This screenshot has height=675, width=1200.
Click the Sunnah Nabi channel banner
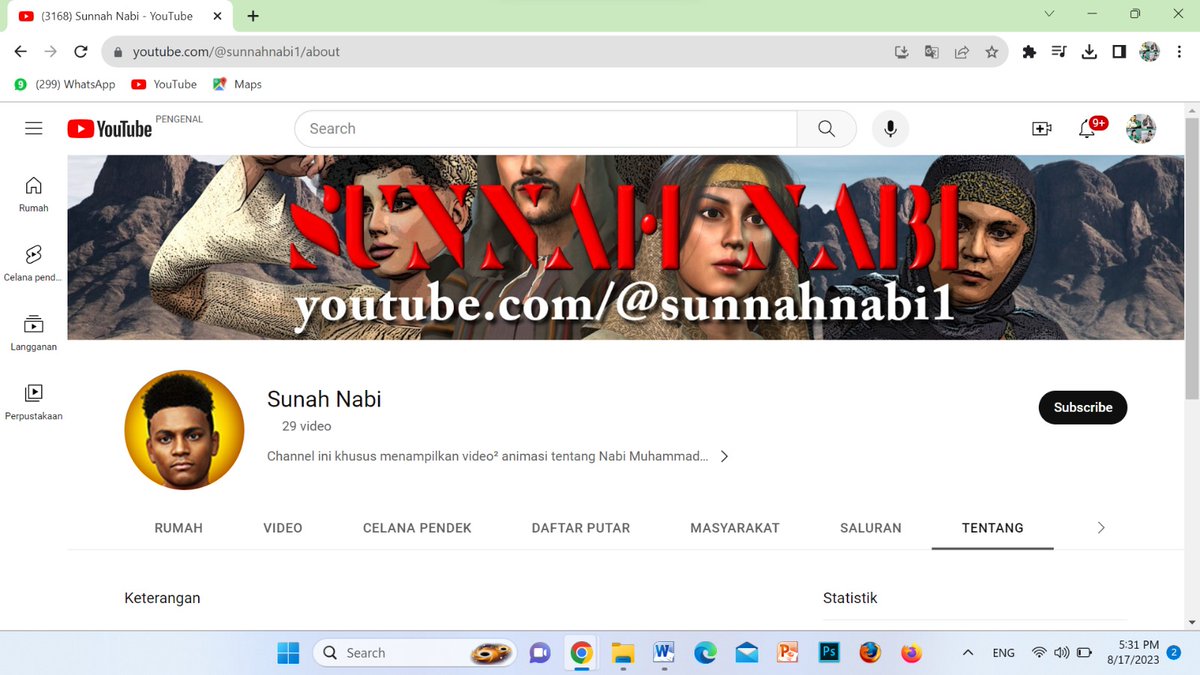click(626, 247)
